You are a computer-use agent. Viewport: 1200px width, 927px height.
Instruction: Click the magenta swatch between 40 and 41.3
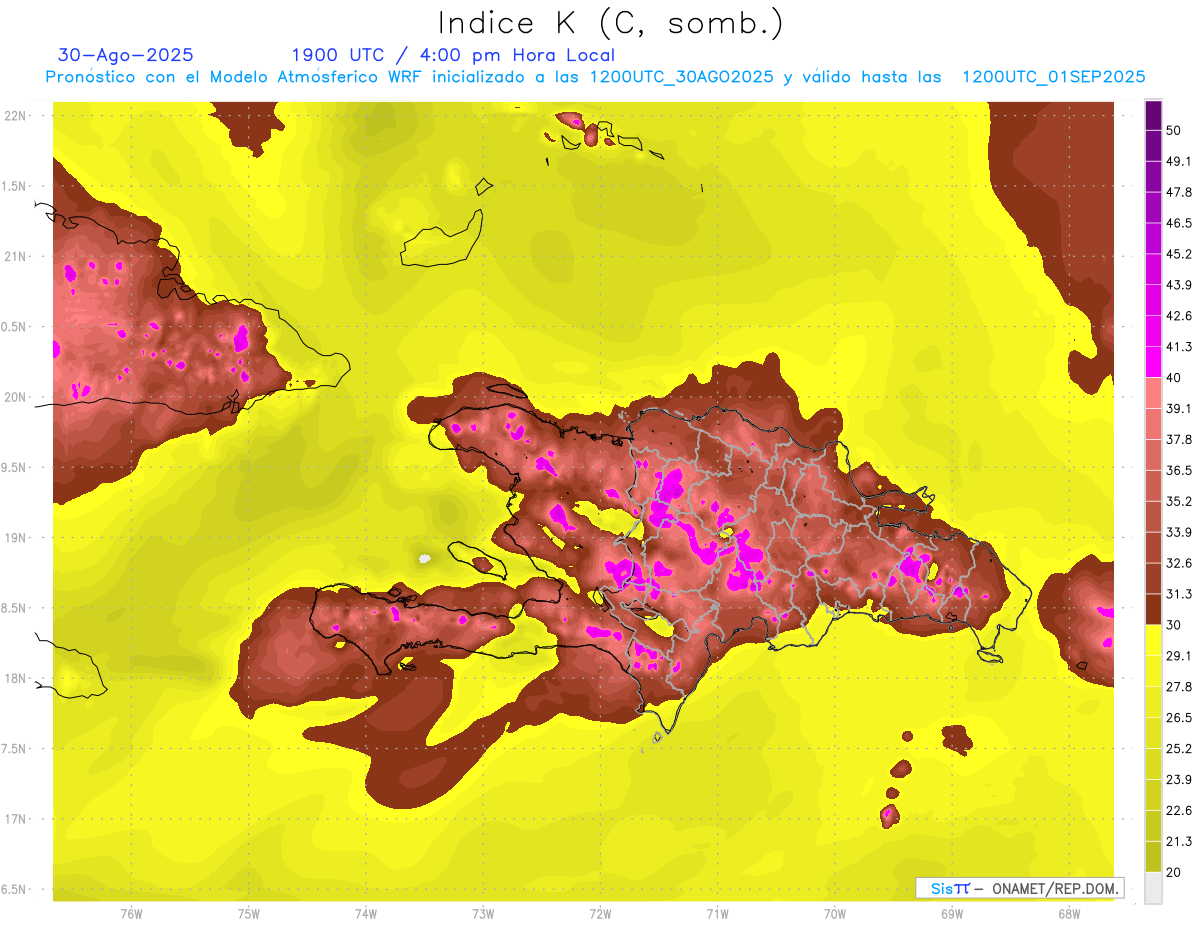click(1153, 361)
